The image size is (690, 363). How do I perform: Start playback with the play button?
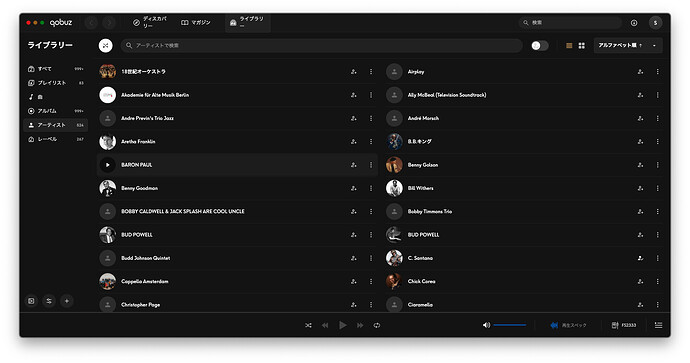[342, 325]
